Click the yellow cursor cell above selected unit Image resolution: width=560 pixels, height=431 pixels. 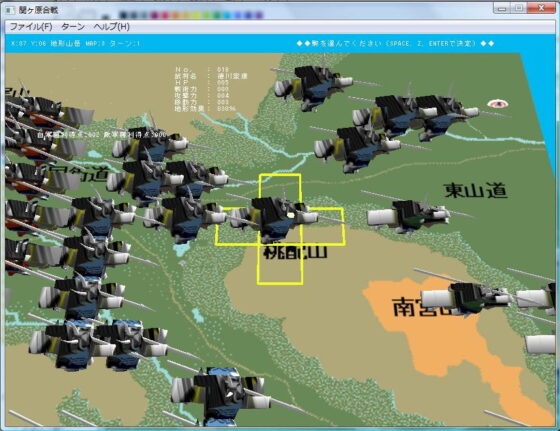point(280,191)
